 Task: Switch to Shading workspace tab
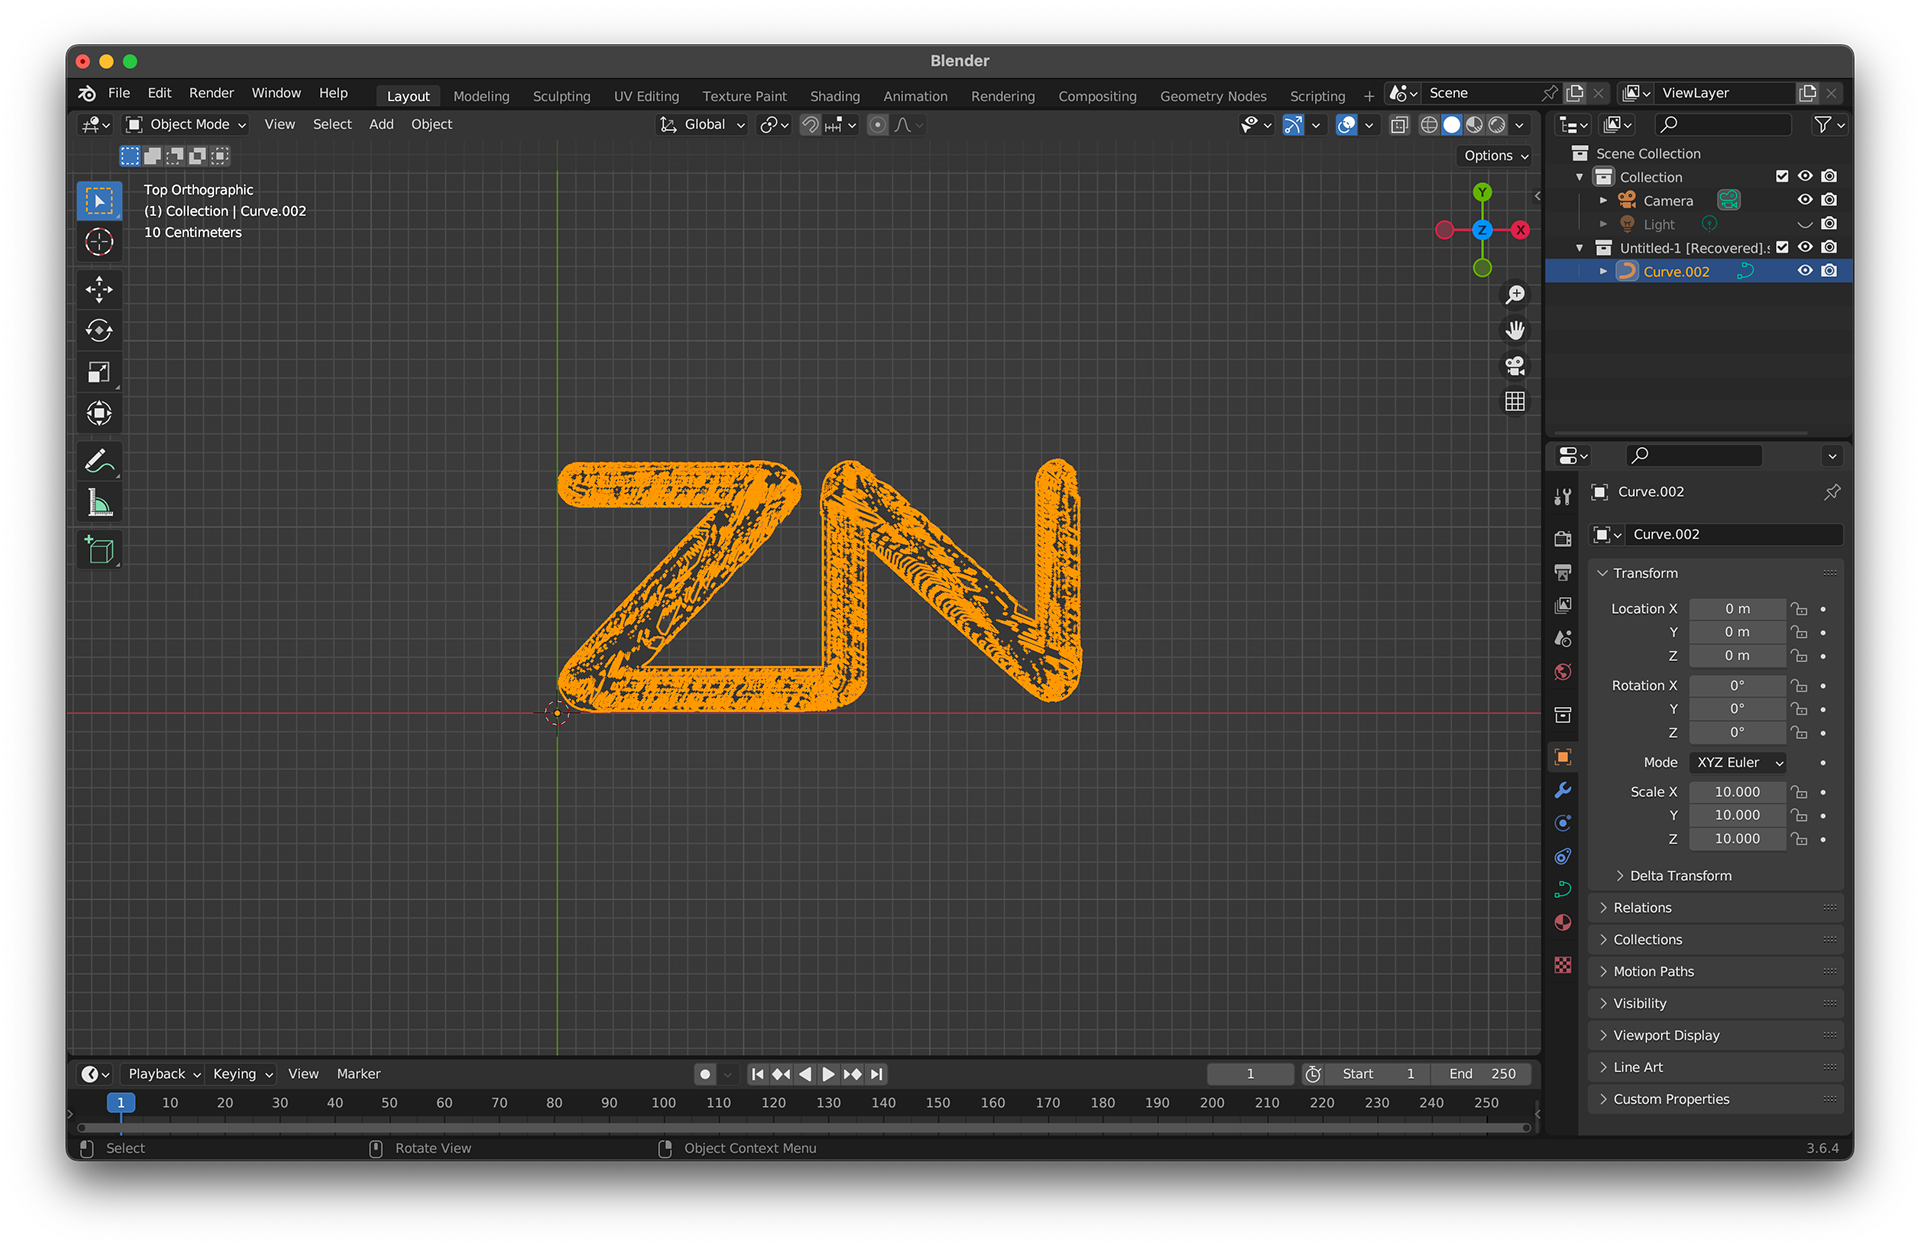[x=834, y=96]
